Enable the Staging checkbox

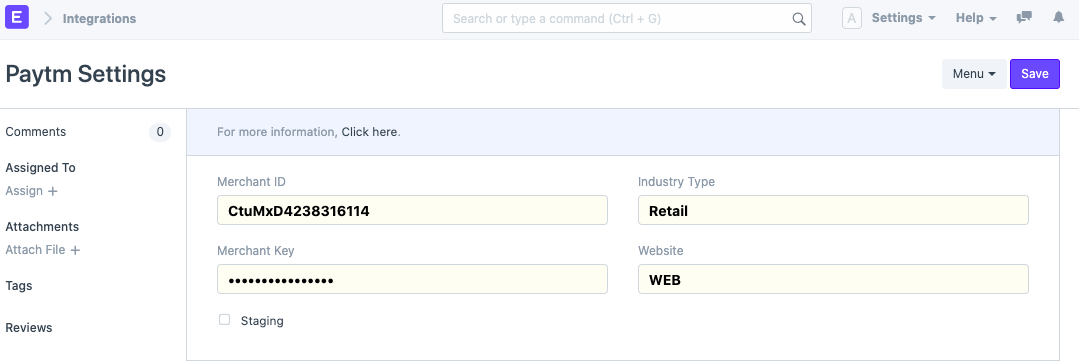click(224, 320)
